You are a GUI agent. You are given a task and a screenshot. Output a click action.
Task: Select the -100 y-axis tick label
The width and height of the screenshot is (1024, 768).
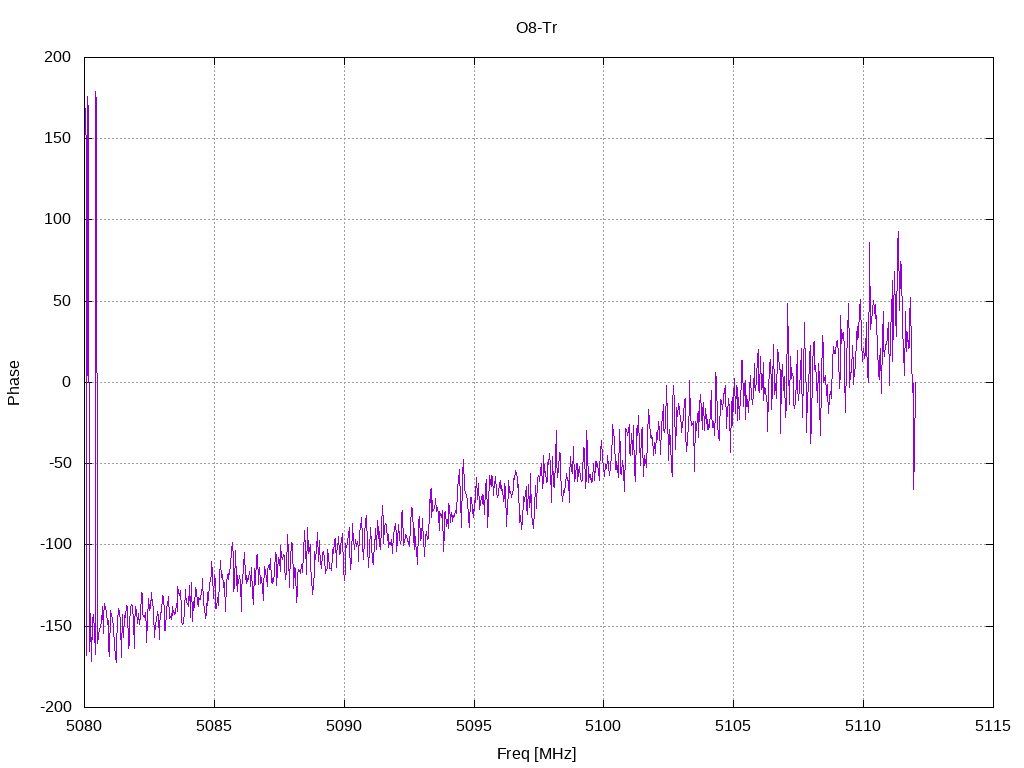click(x=56, y=544)
